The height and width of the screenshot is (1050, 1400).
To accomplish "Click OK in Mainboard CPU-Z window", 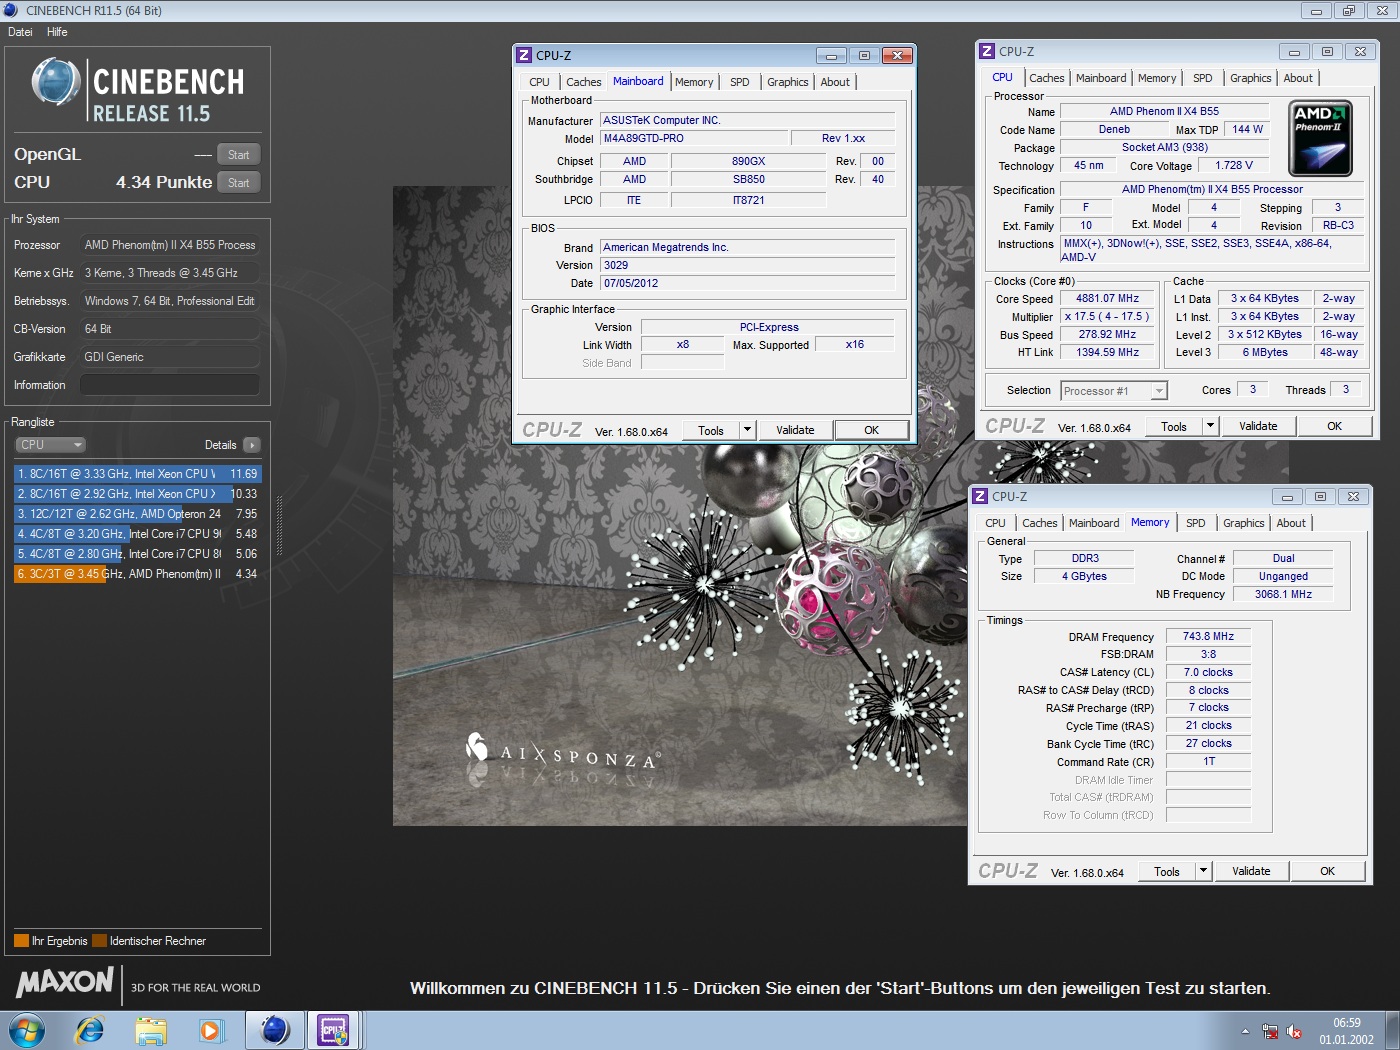I will coord(871,430).
